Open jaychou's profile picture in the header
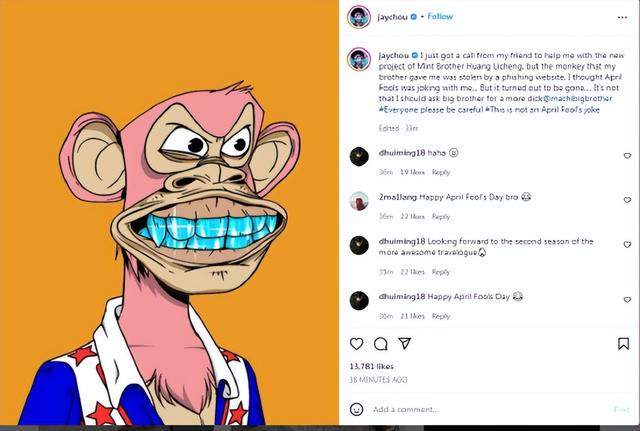 [x=359, y=17]
